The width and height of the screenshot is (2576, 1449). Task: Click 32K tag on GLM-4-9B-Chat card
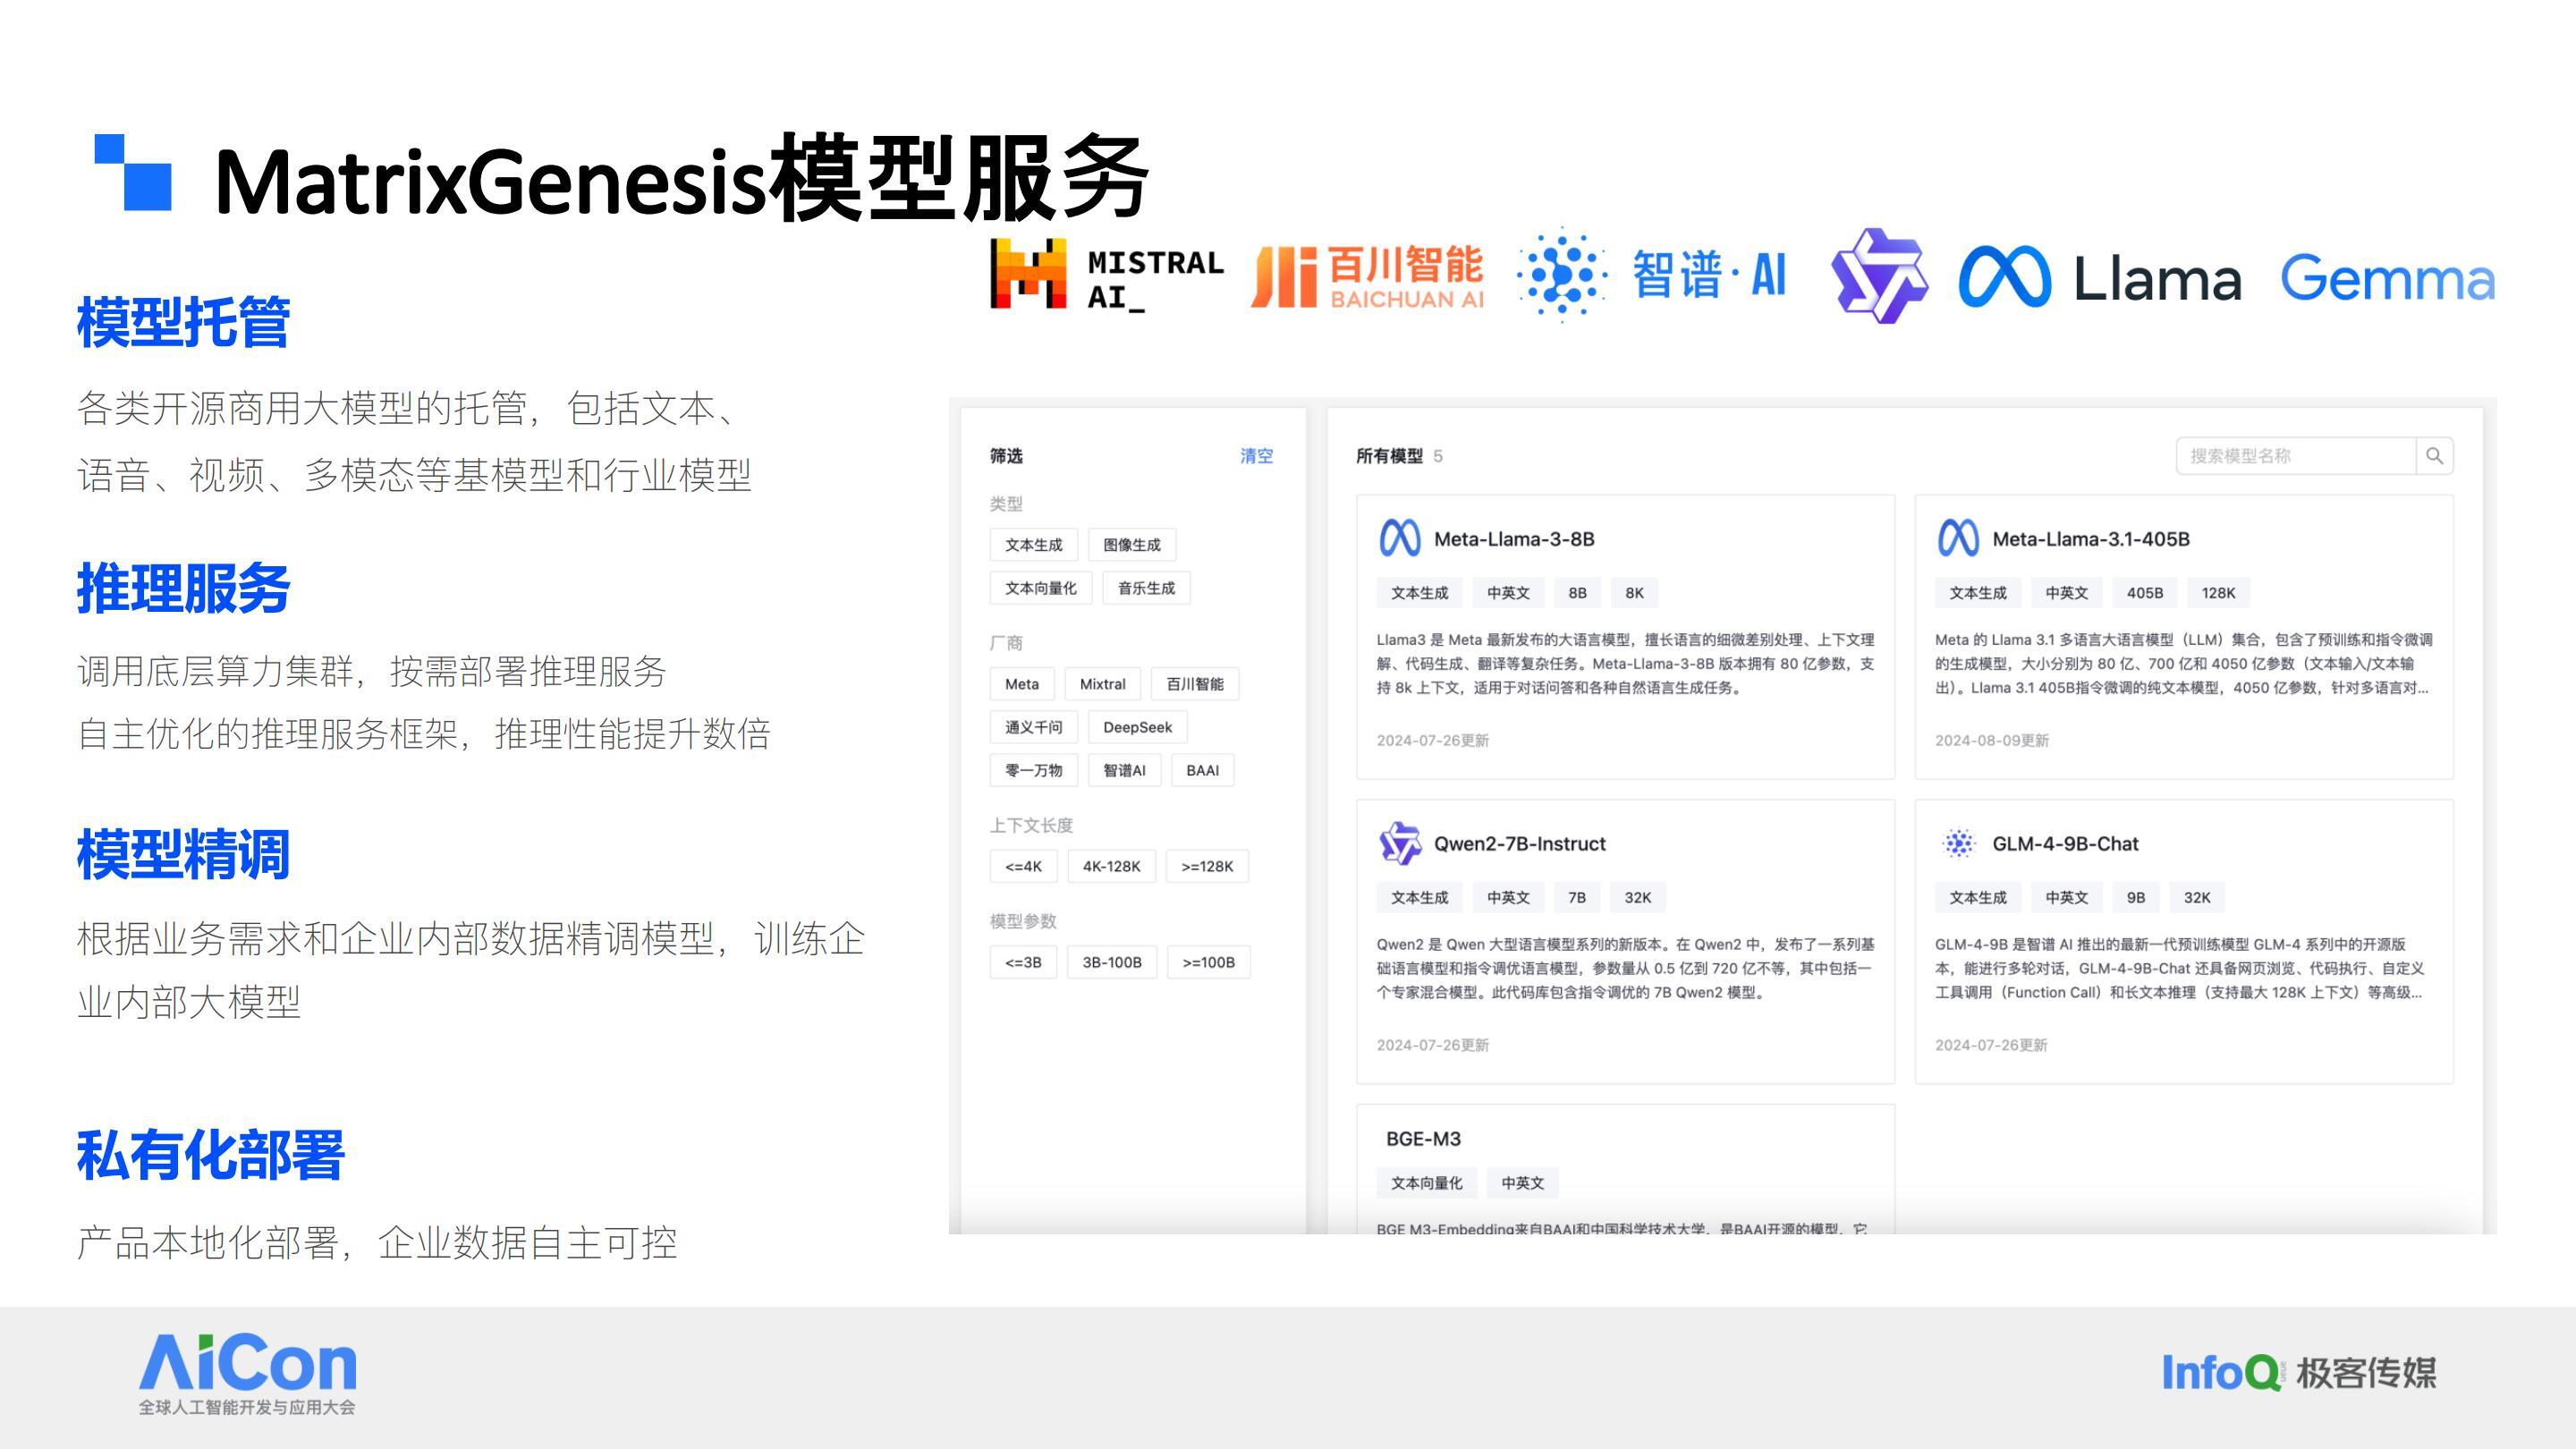[x=2196, y=898]
